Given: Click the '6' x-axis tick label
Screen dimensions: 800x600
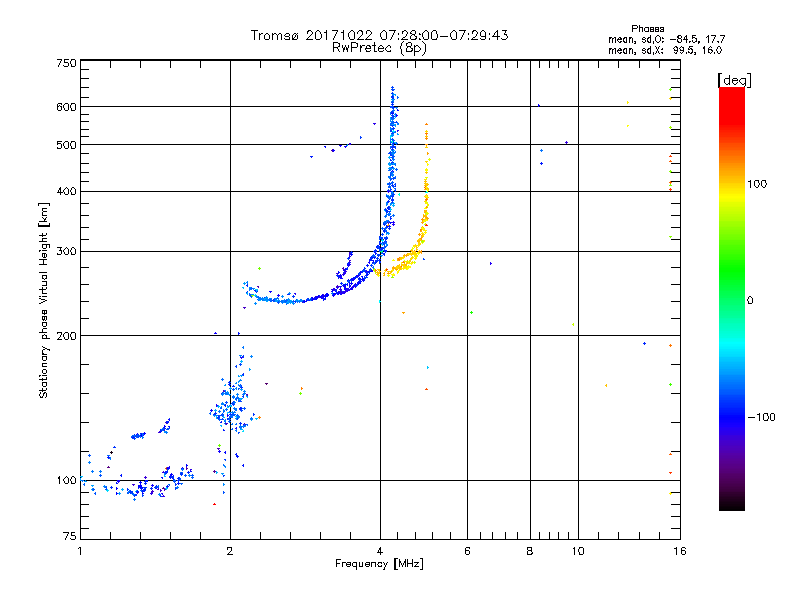Looking at the screenshot, I should point(467,551).
